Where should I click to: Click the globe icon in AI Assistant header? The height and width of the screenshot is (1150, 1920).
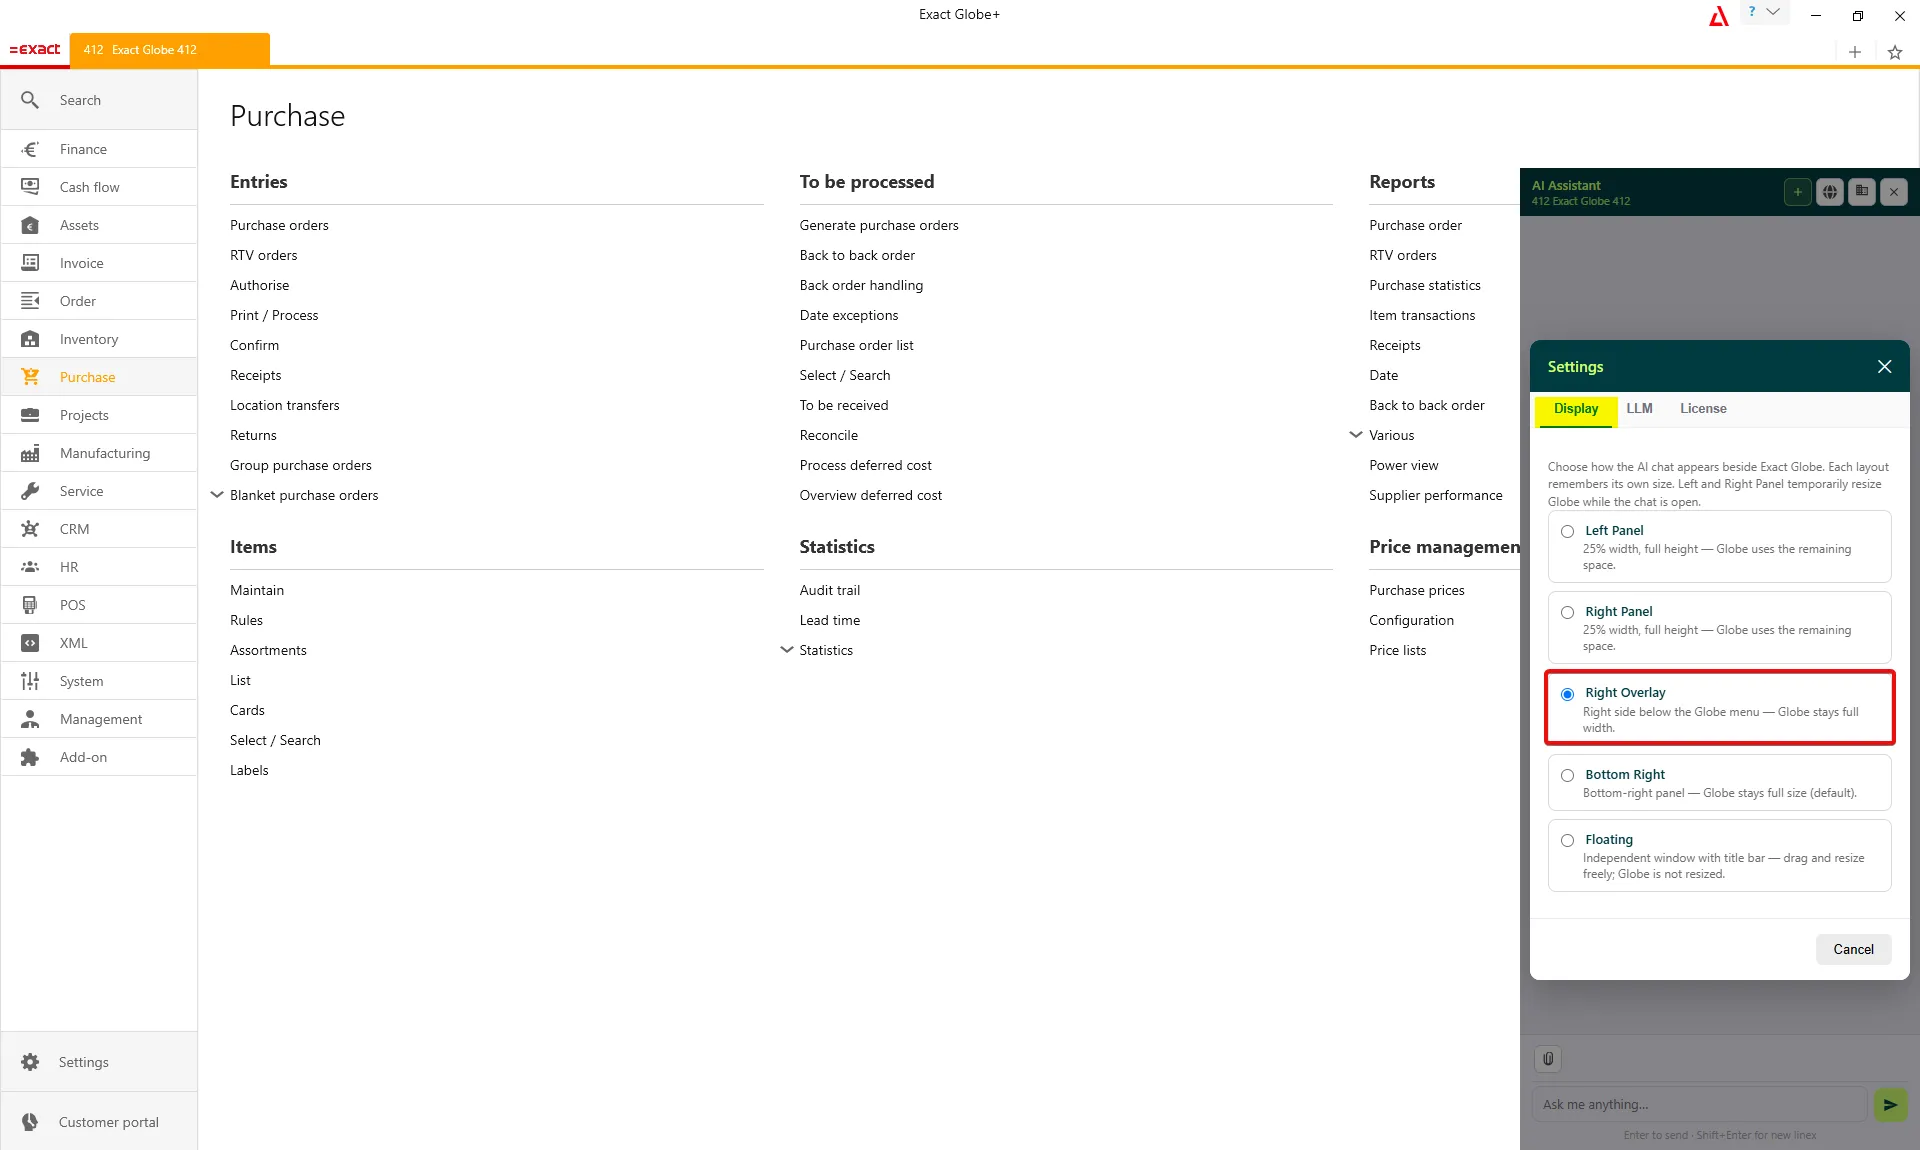pyautogui.click(x=1829, y=192)
